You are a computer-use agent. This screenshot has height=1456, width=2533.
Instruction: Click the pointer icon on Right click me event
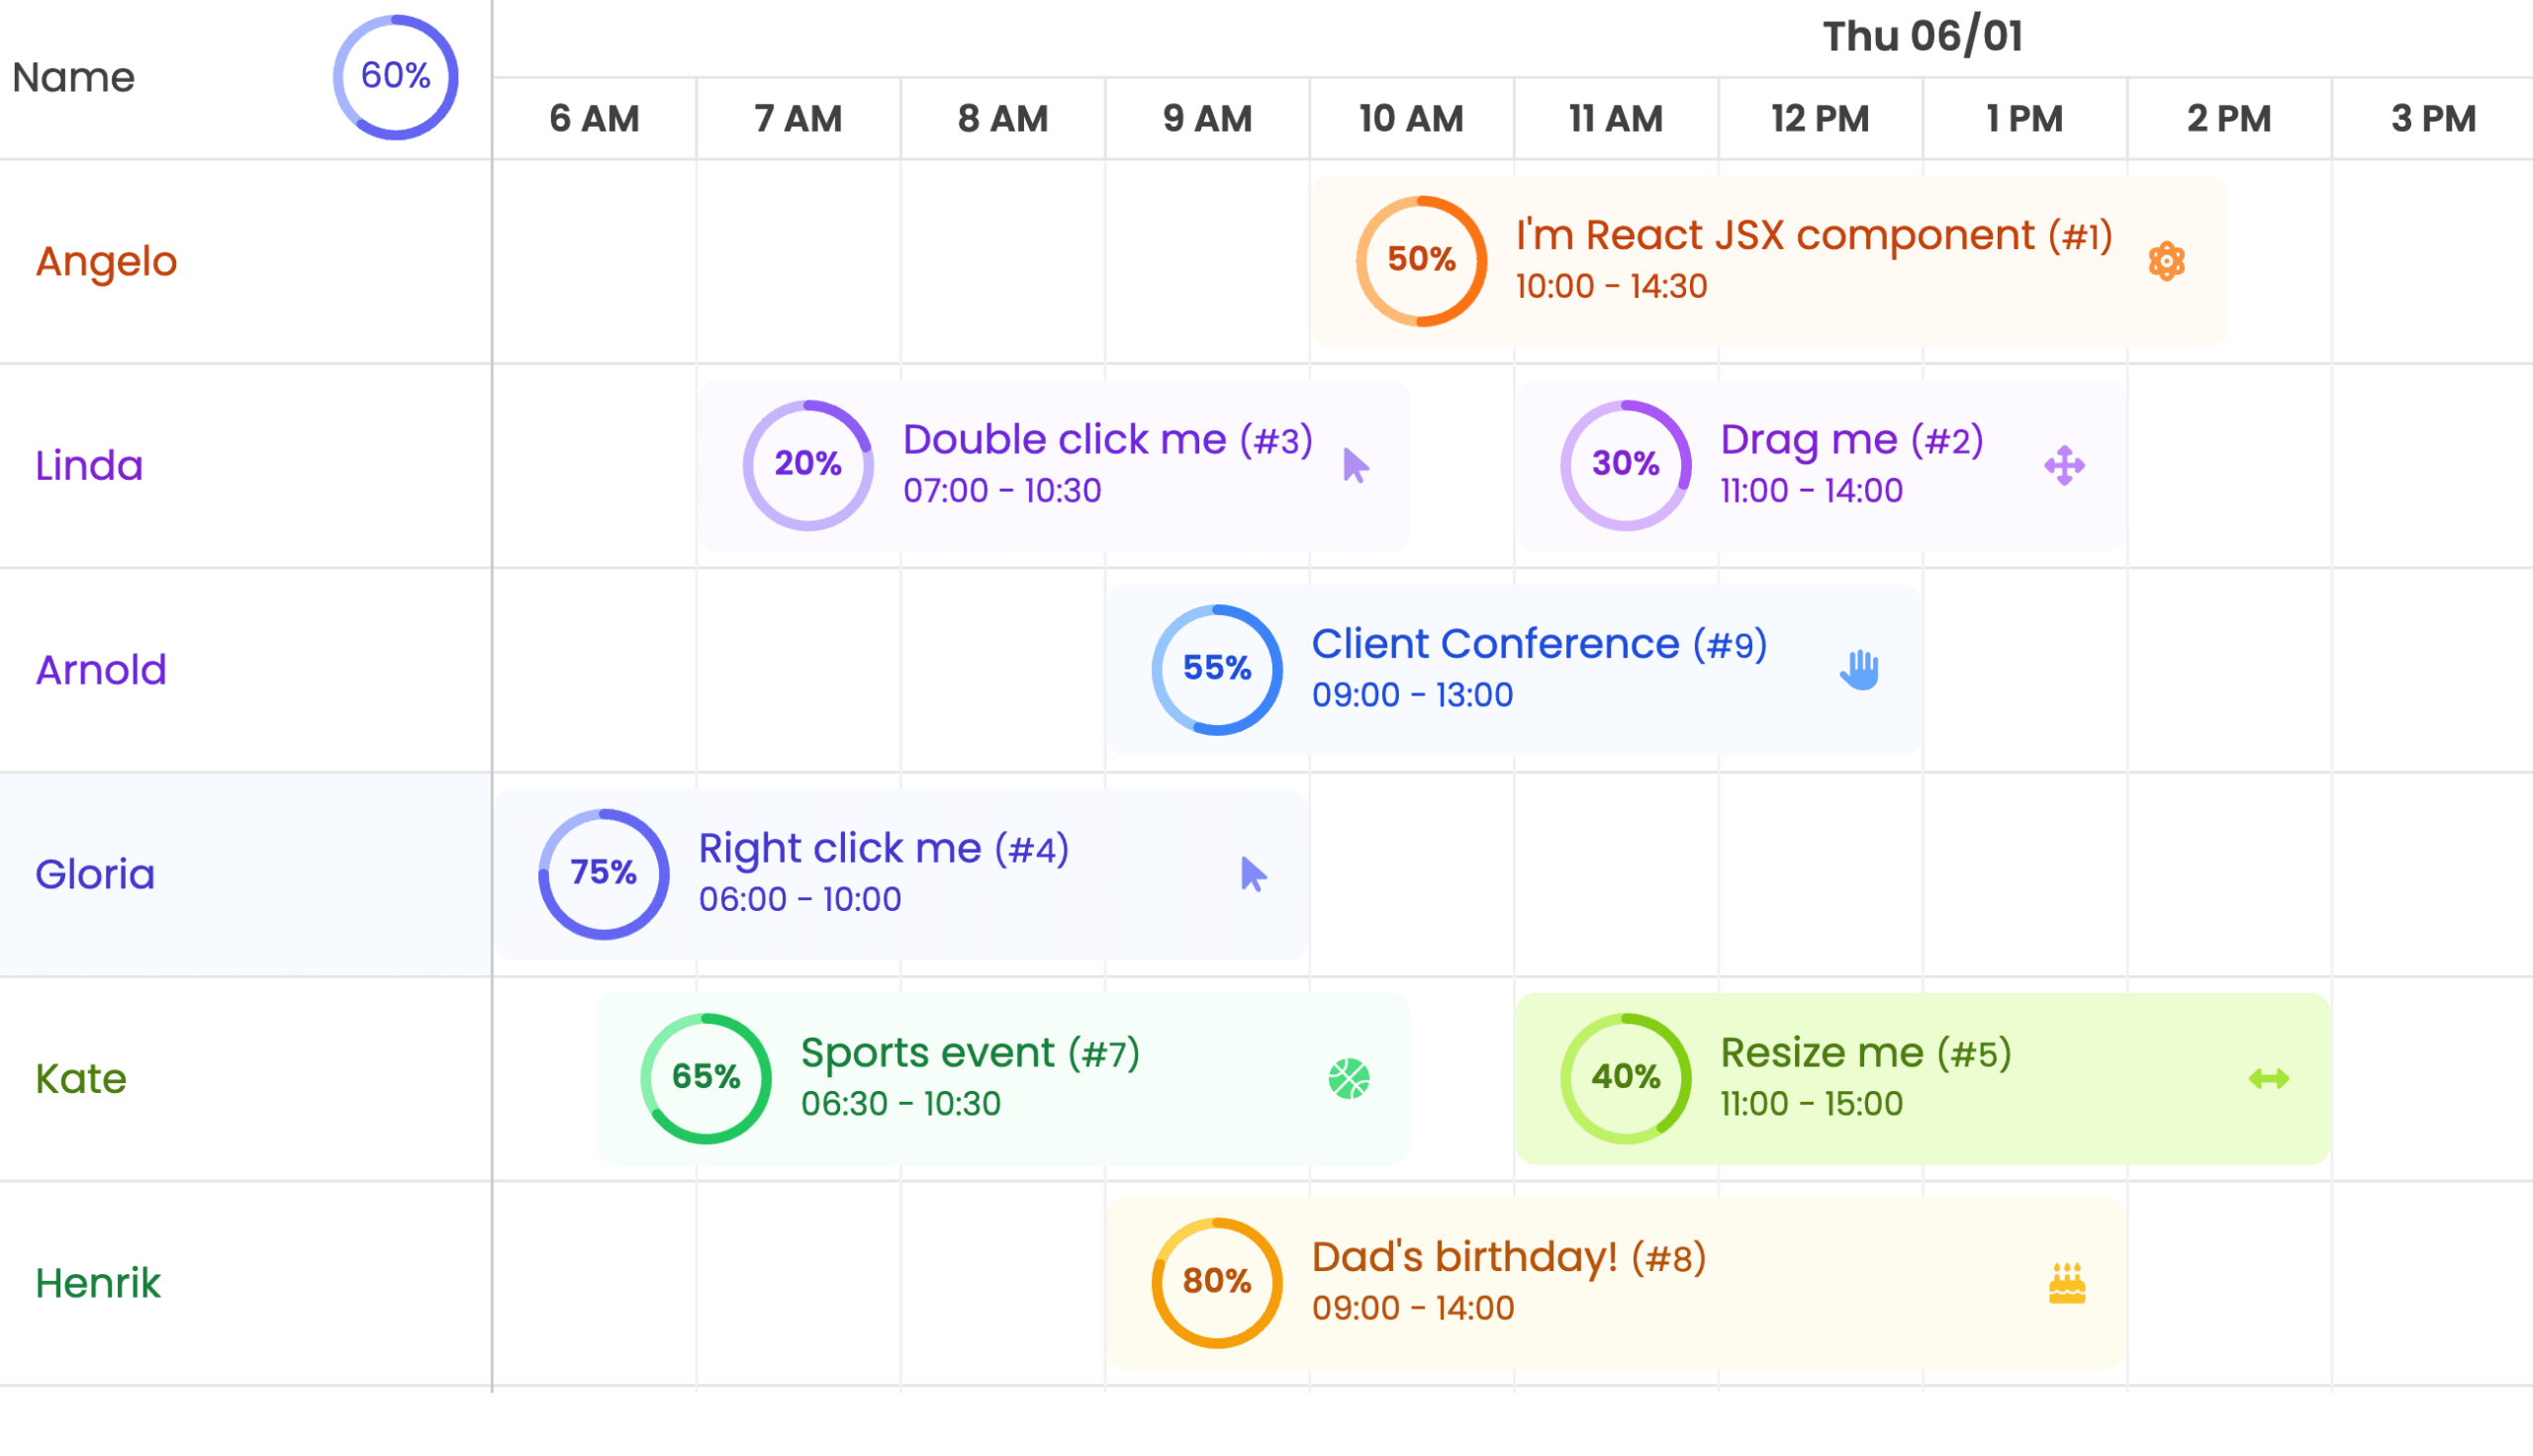tap(1253, 874)
